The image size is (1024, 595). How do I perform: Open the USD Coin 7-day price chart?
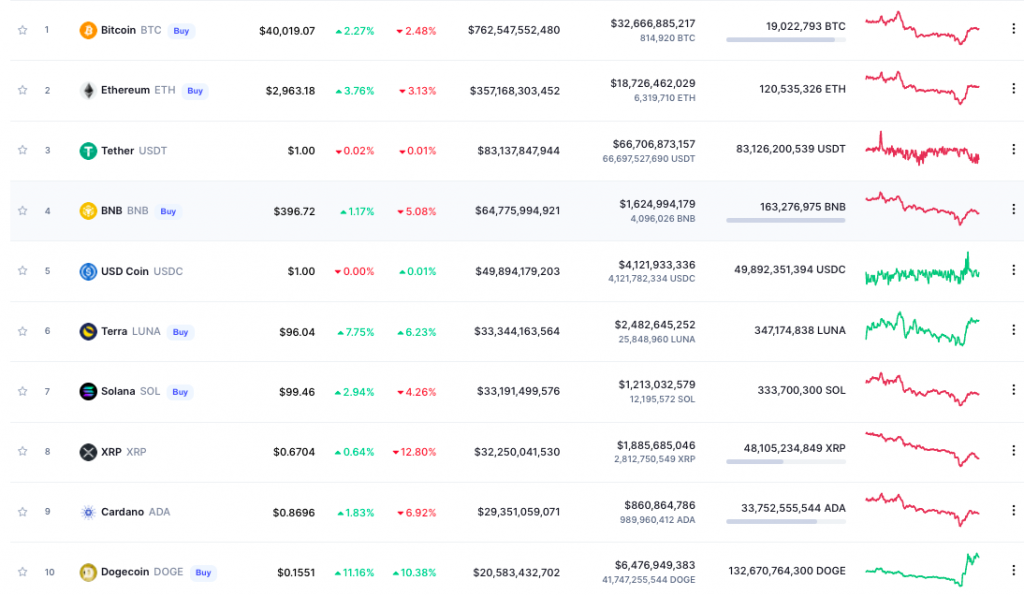pos(922,270)
